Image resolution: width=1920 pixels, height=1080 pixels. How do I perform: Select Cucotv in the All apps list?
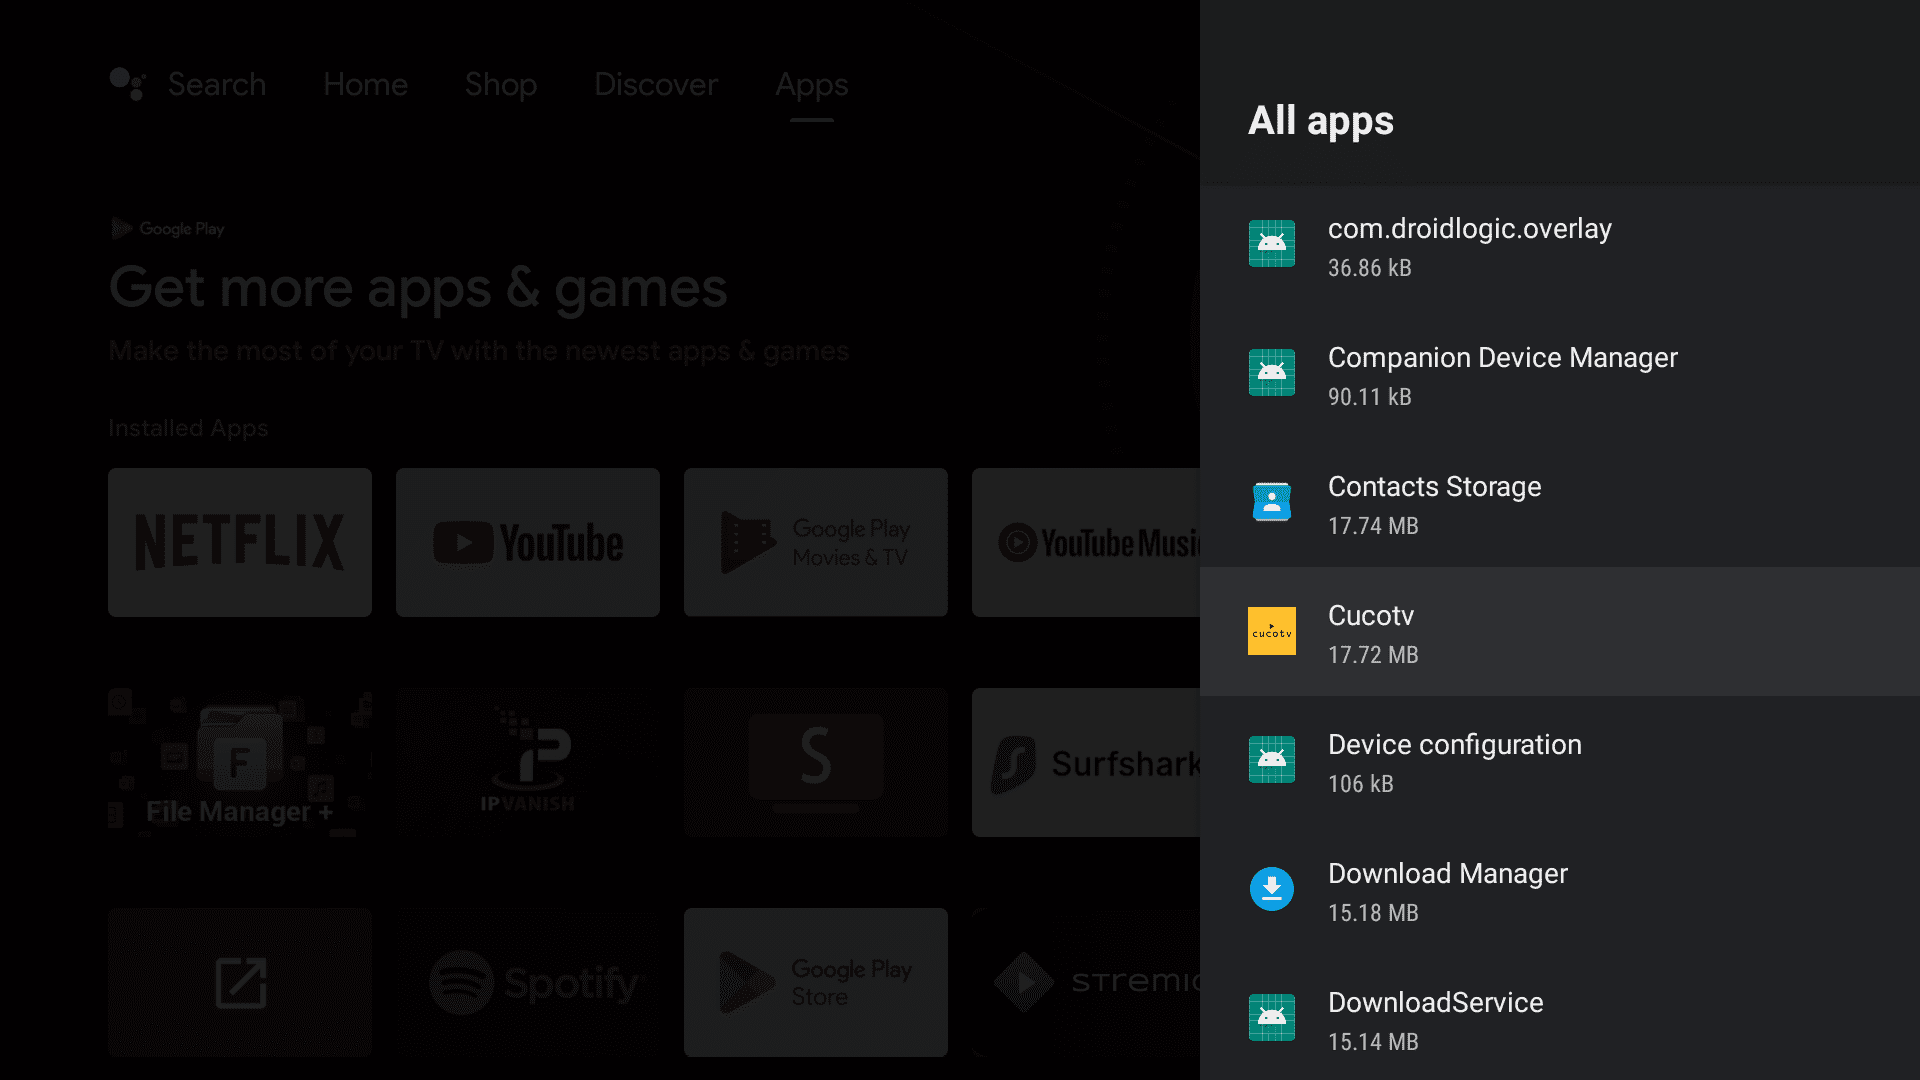[1560, 631]
